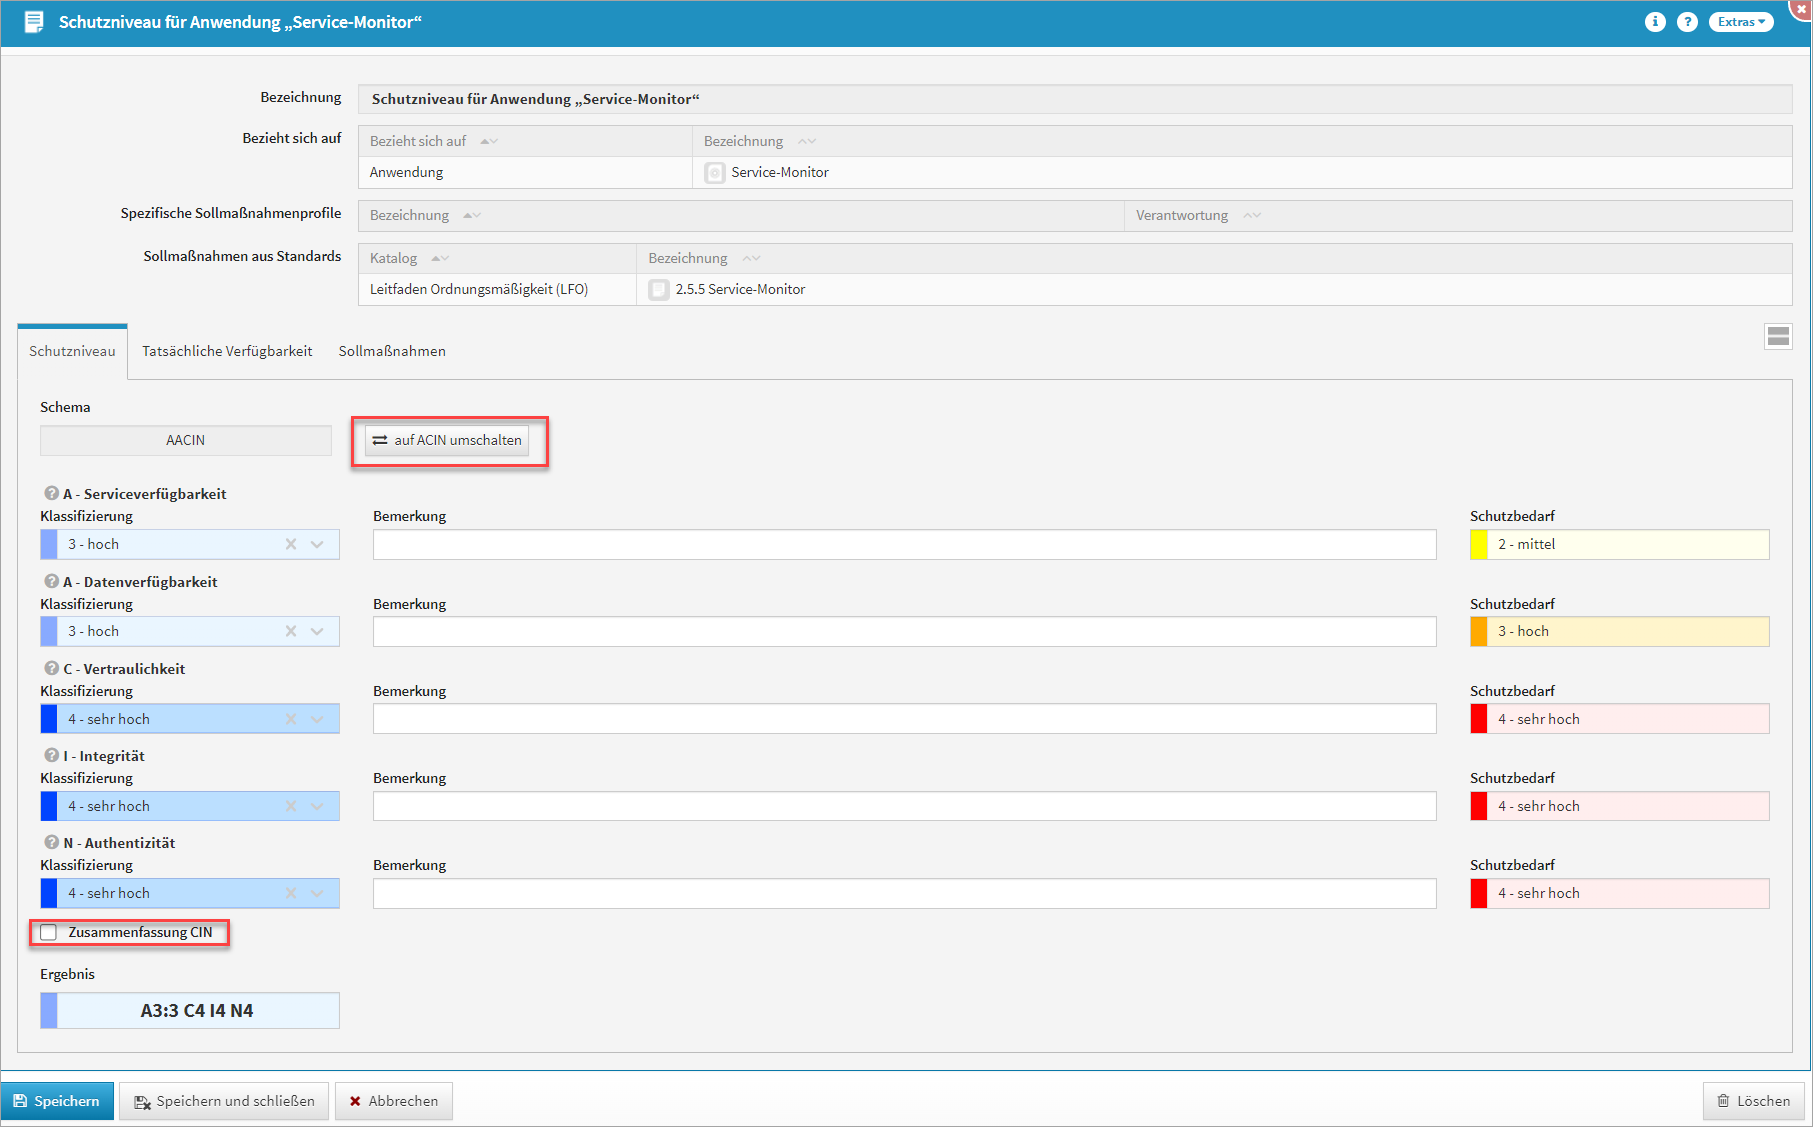
Task: Click the Service-Monitor application entry icon
Action: coord(715,173)
